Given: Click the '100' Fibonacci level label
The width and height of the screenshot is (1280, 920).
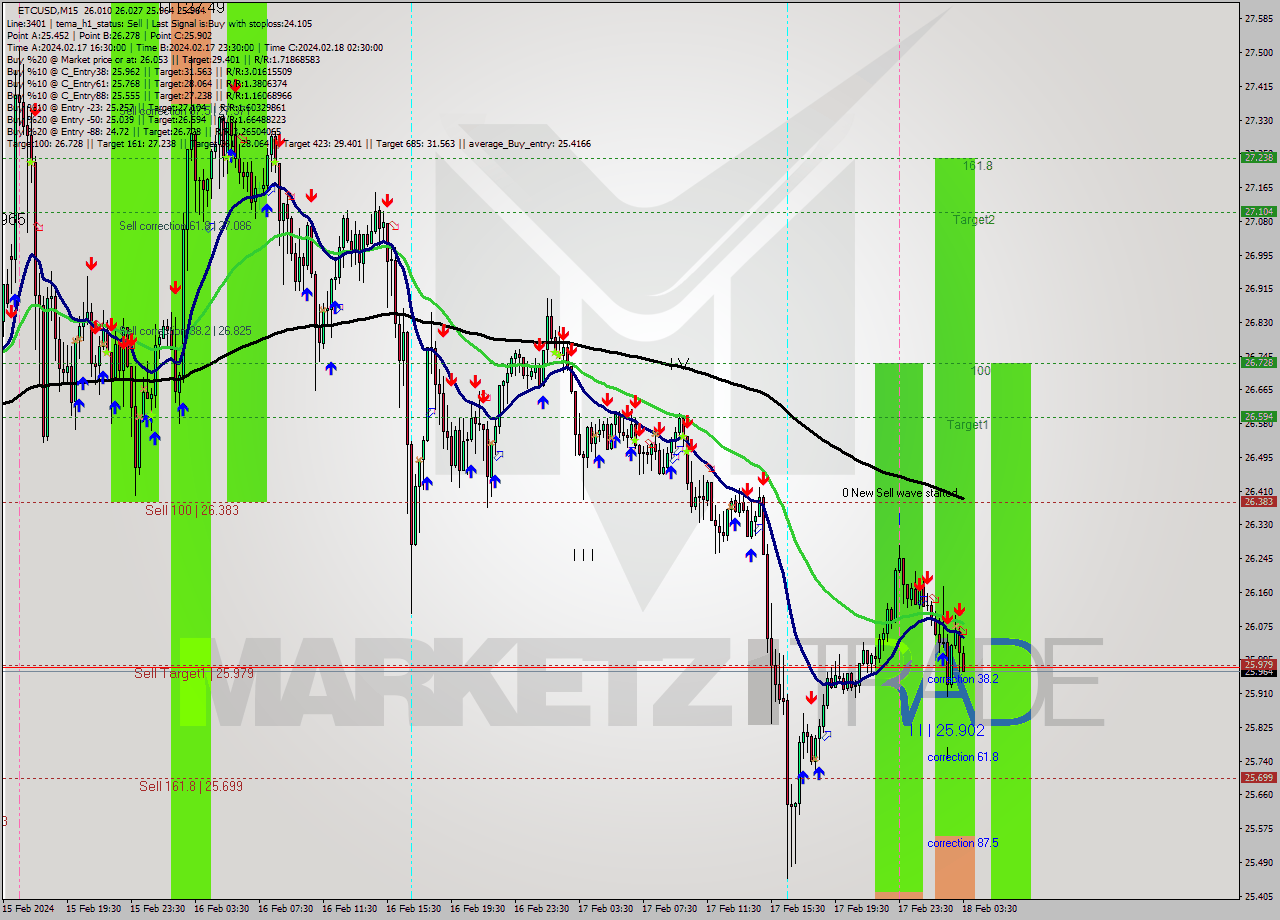Looking at the screenshot, I should tap(981, 371).
